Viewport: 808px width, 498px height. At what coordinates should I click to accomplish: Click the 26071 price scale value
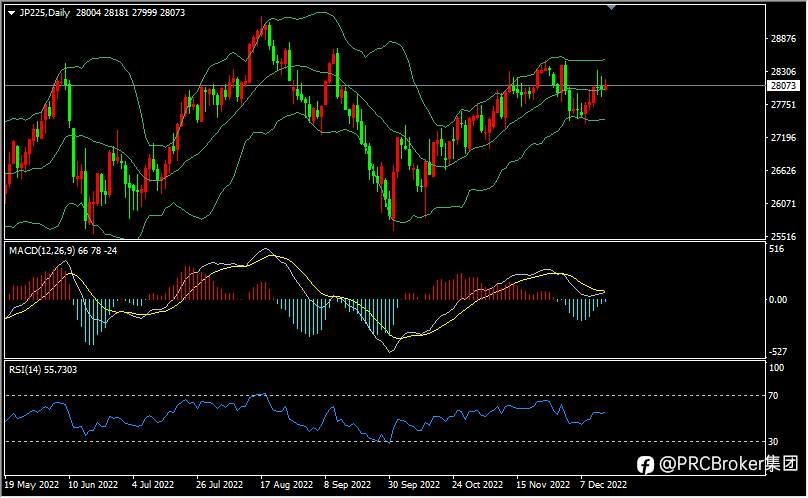[783, 204]
